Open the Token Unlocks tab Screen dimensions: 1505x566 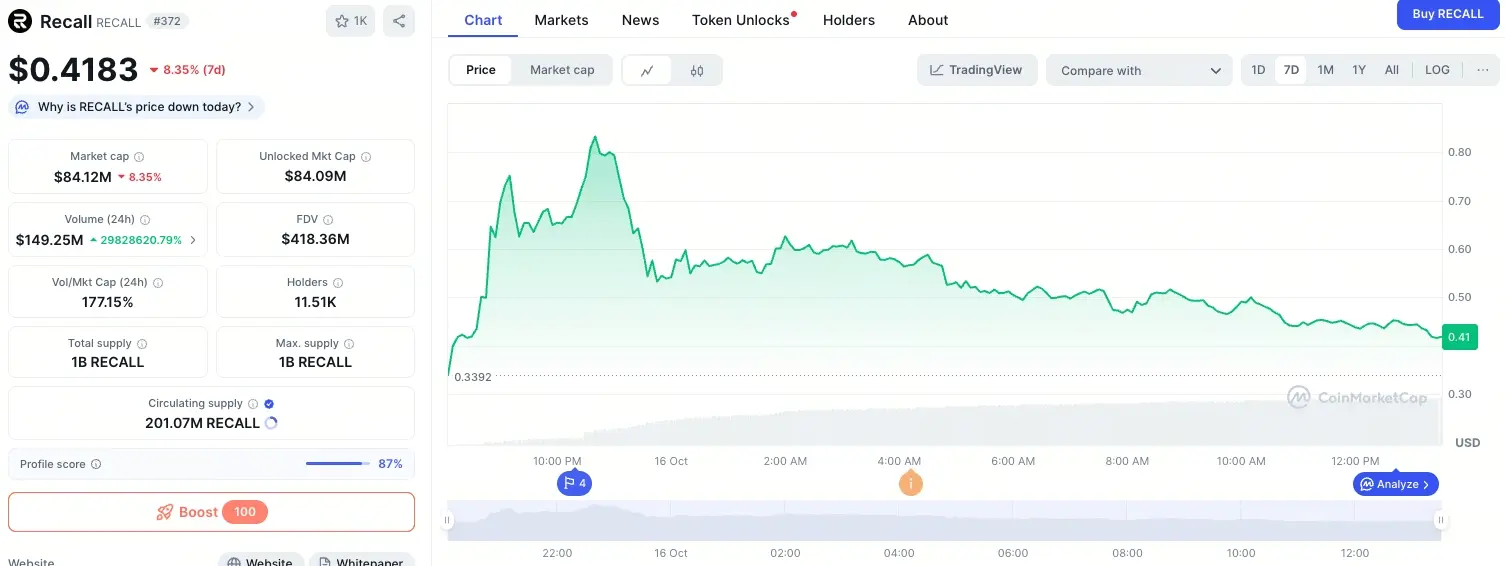click(x=741, y=20)
